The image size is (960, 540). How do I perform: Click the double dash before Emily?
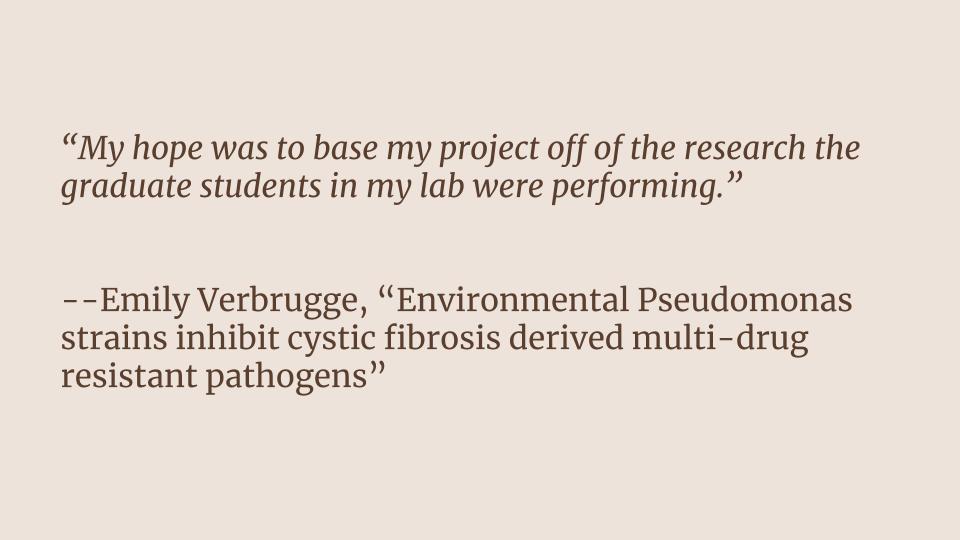click(x=80, y=302)
